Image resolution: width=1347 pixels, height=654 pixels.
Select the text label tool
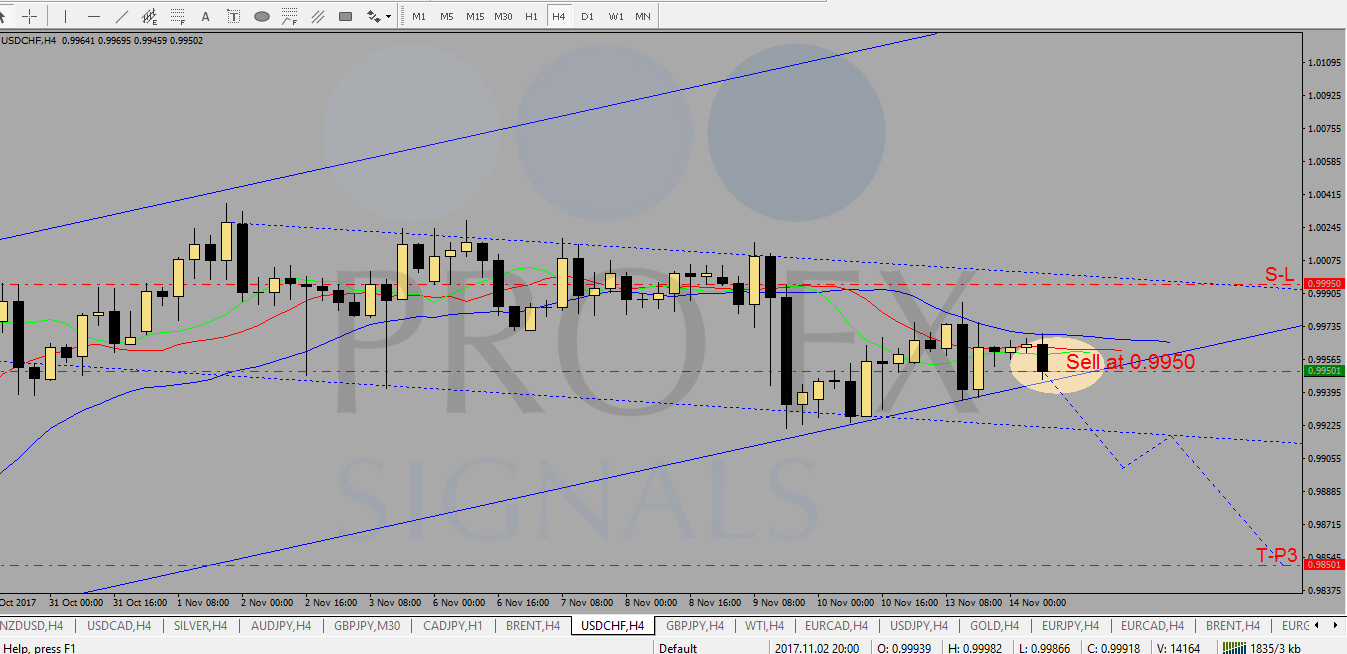tap(233, 16)
